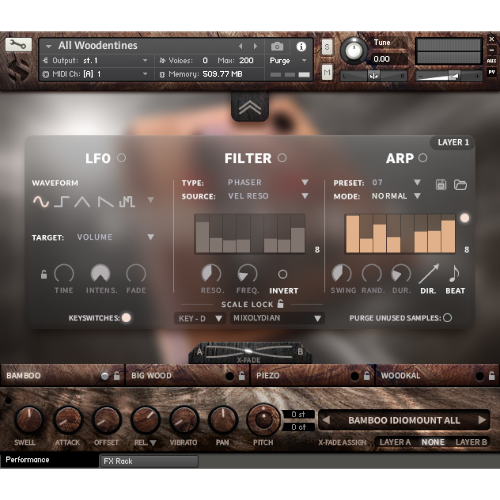
Task: Click the ARP beat note icon
Action: tap(454, 273)
